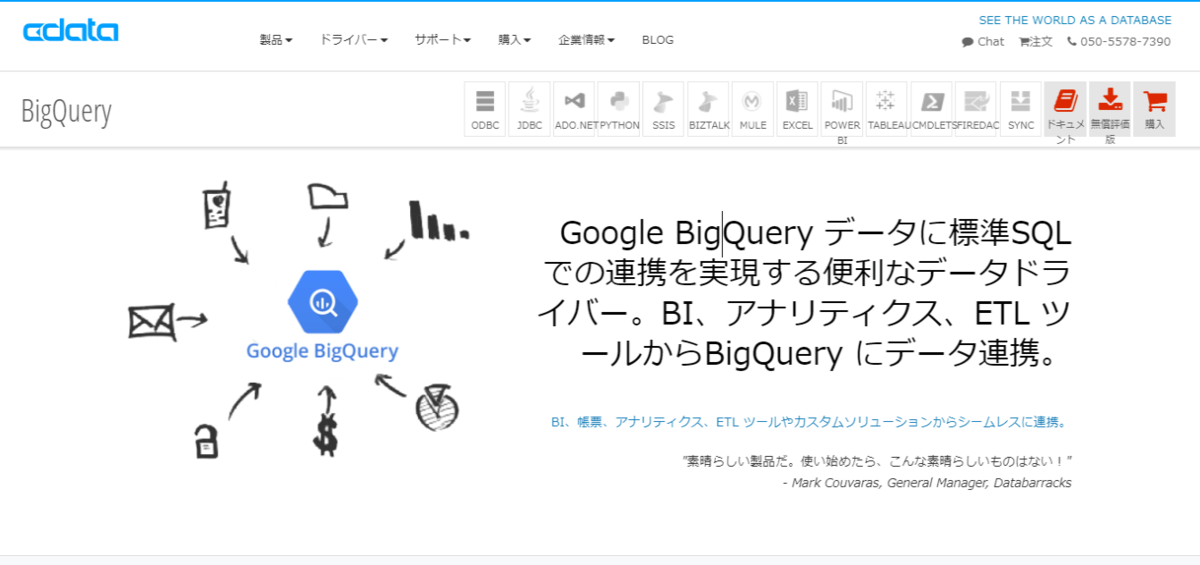Click the CData logo
This screenshot has height=565, width=1200.
pos(71,31)
